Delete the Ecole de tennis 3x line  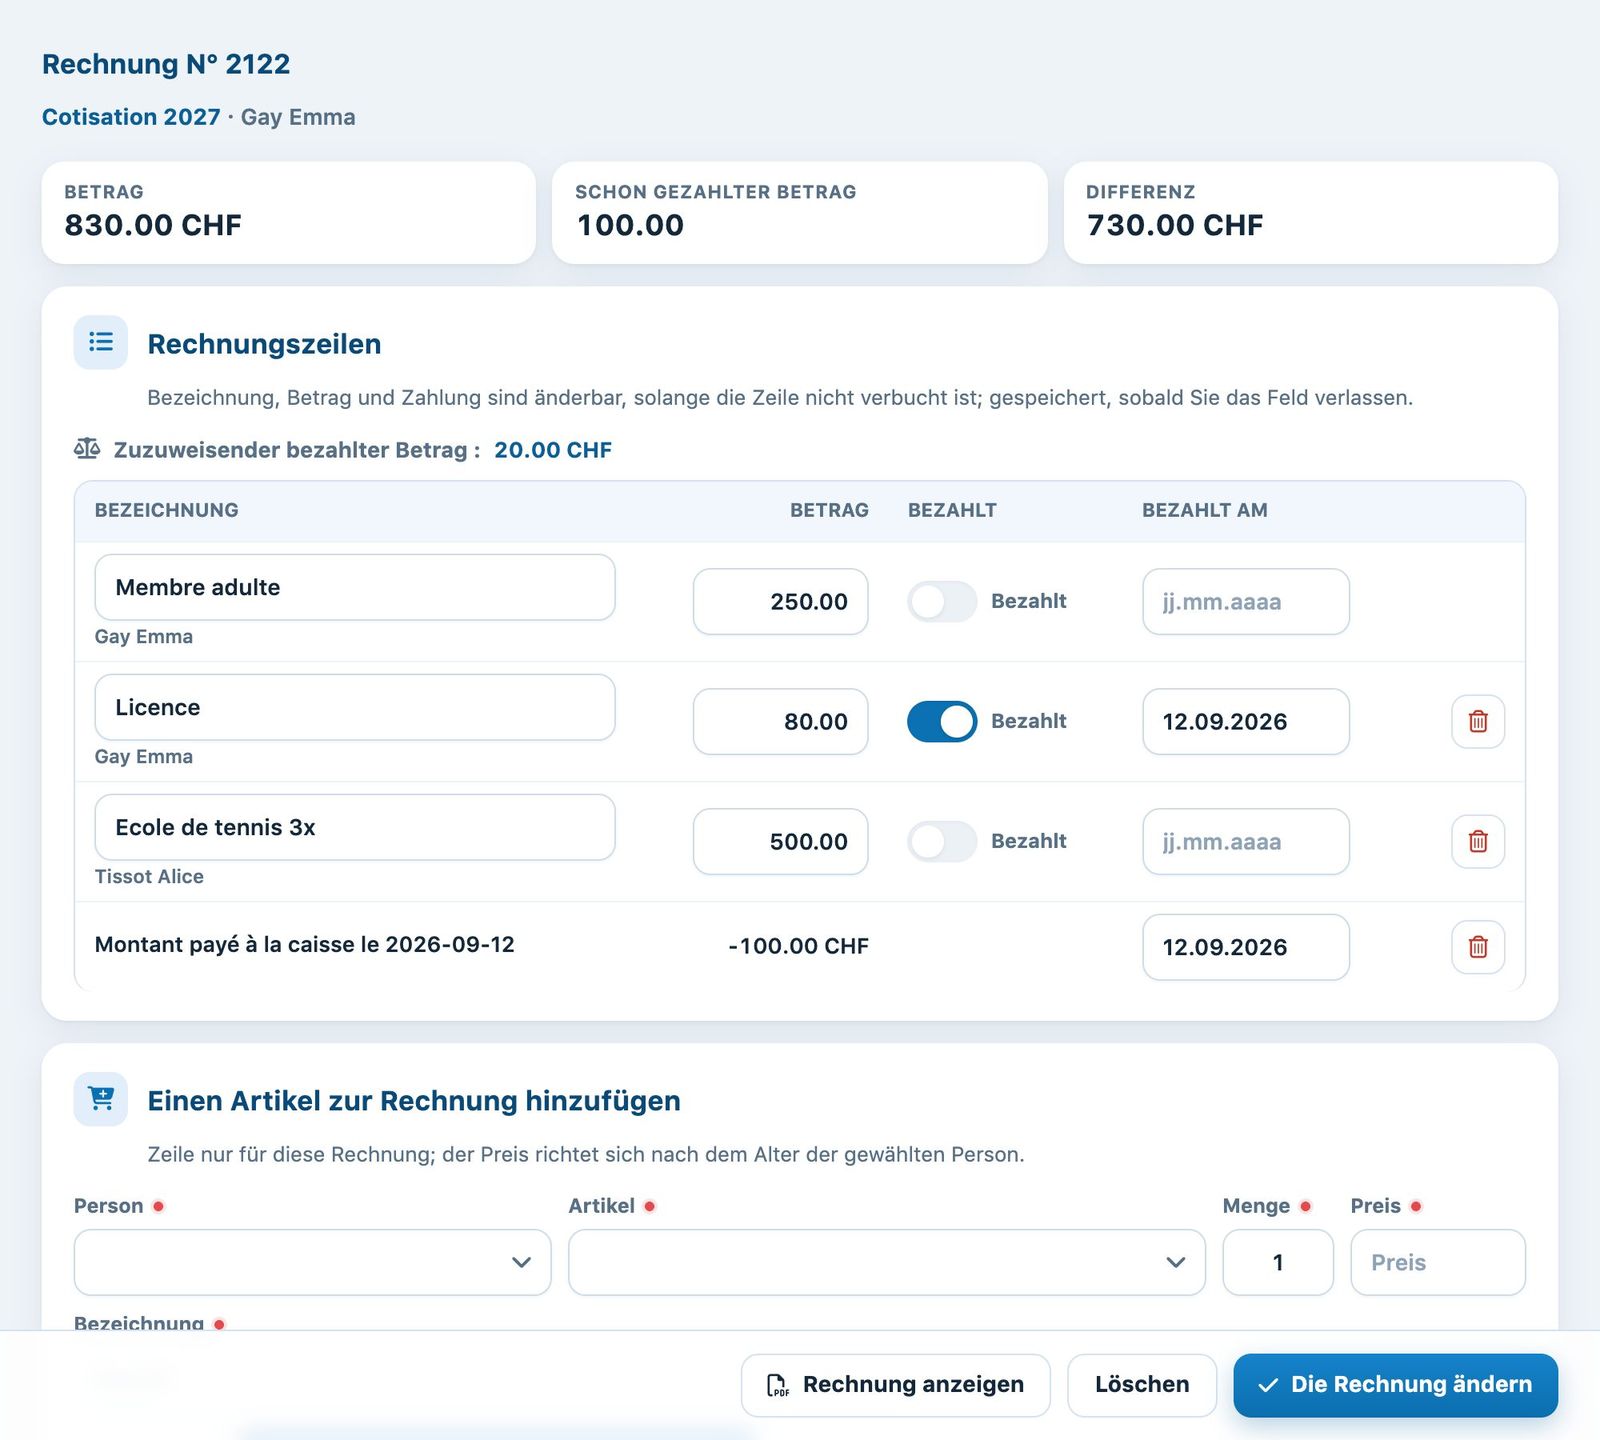1478,841
